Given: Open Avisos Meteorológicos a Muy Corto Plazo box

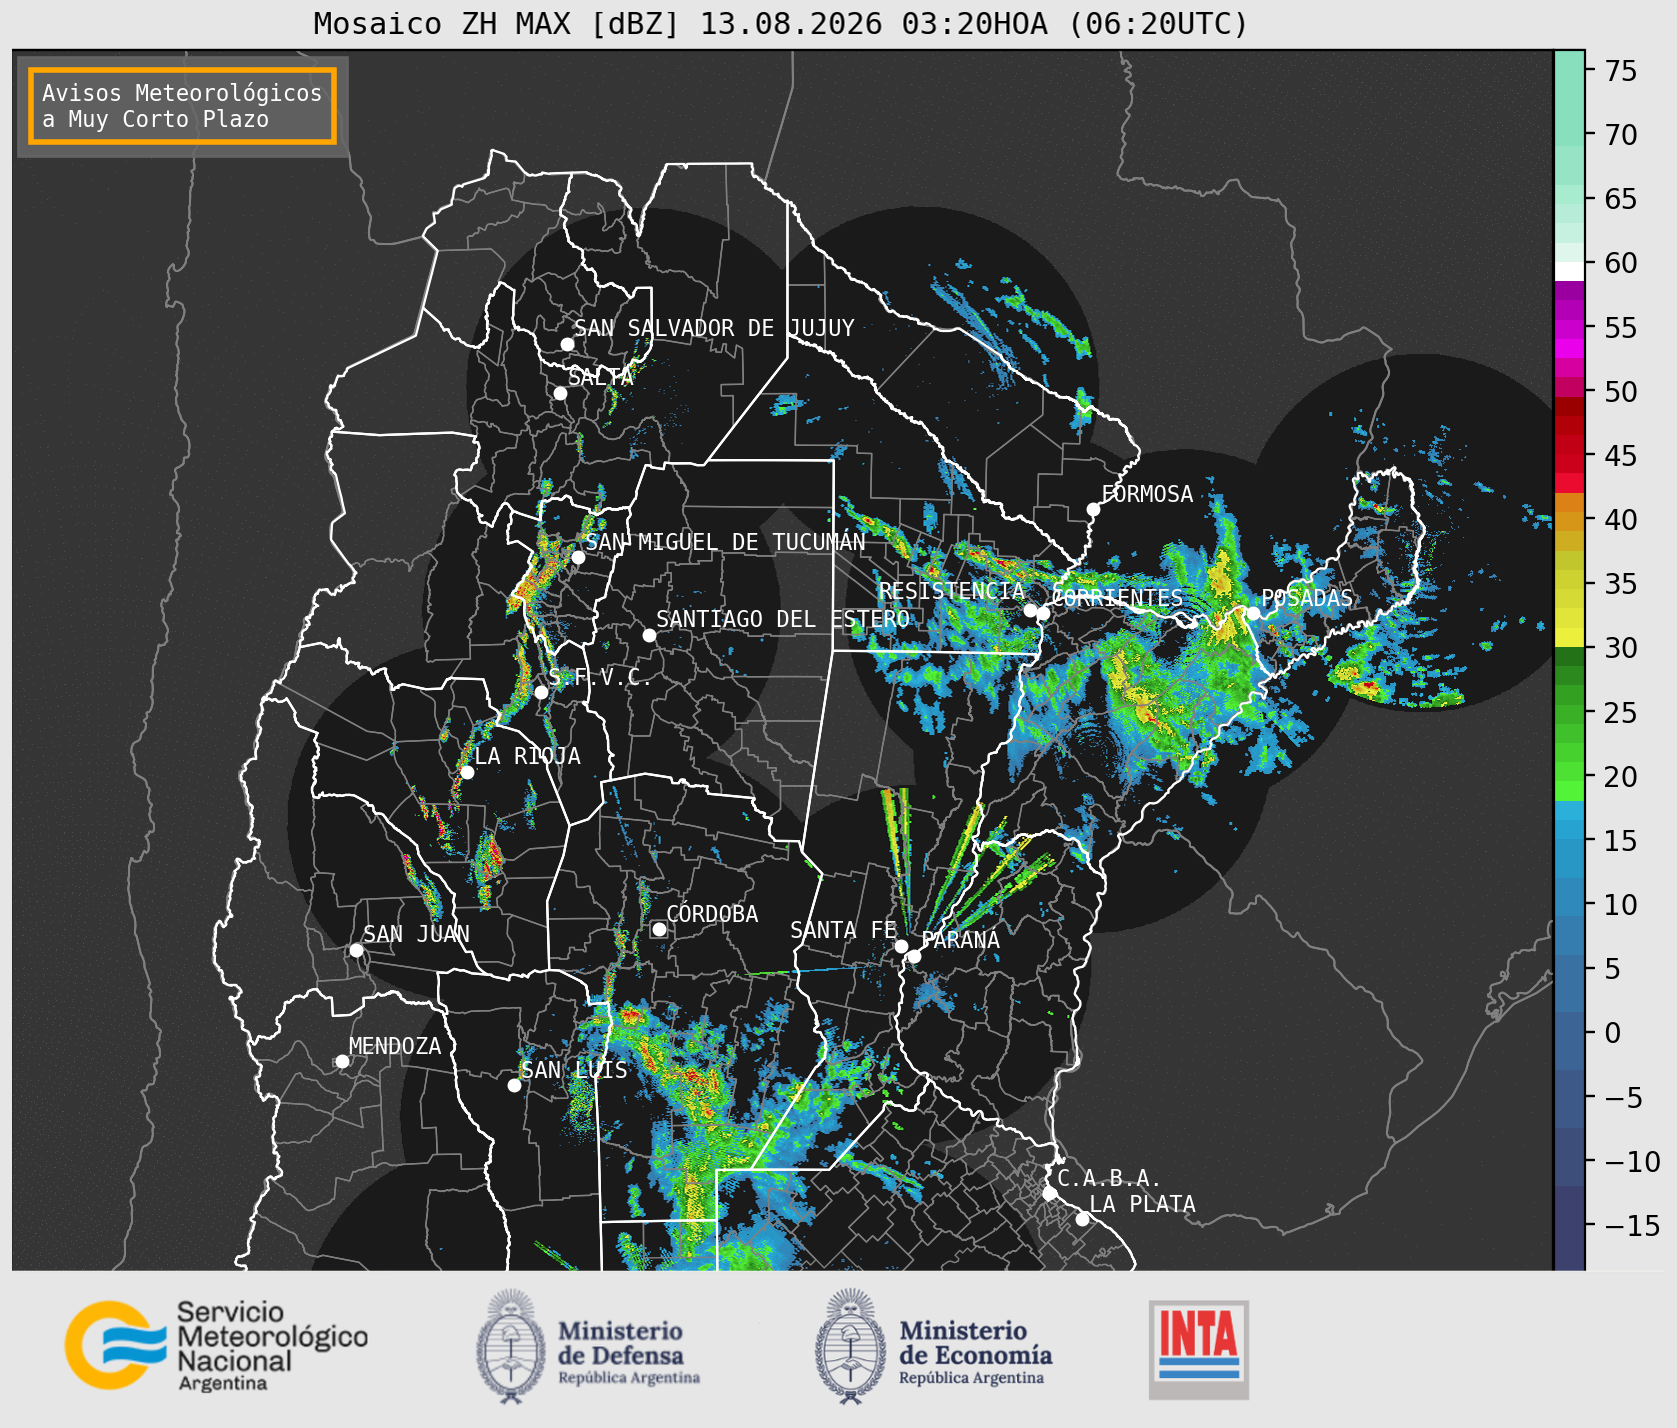Looking at the screenshot, I should coord(182,106).
